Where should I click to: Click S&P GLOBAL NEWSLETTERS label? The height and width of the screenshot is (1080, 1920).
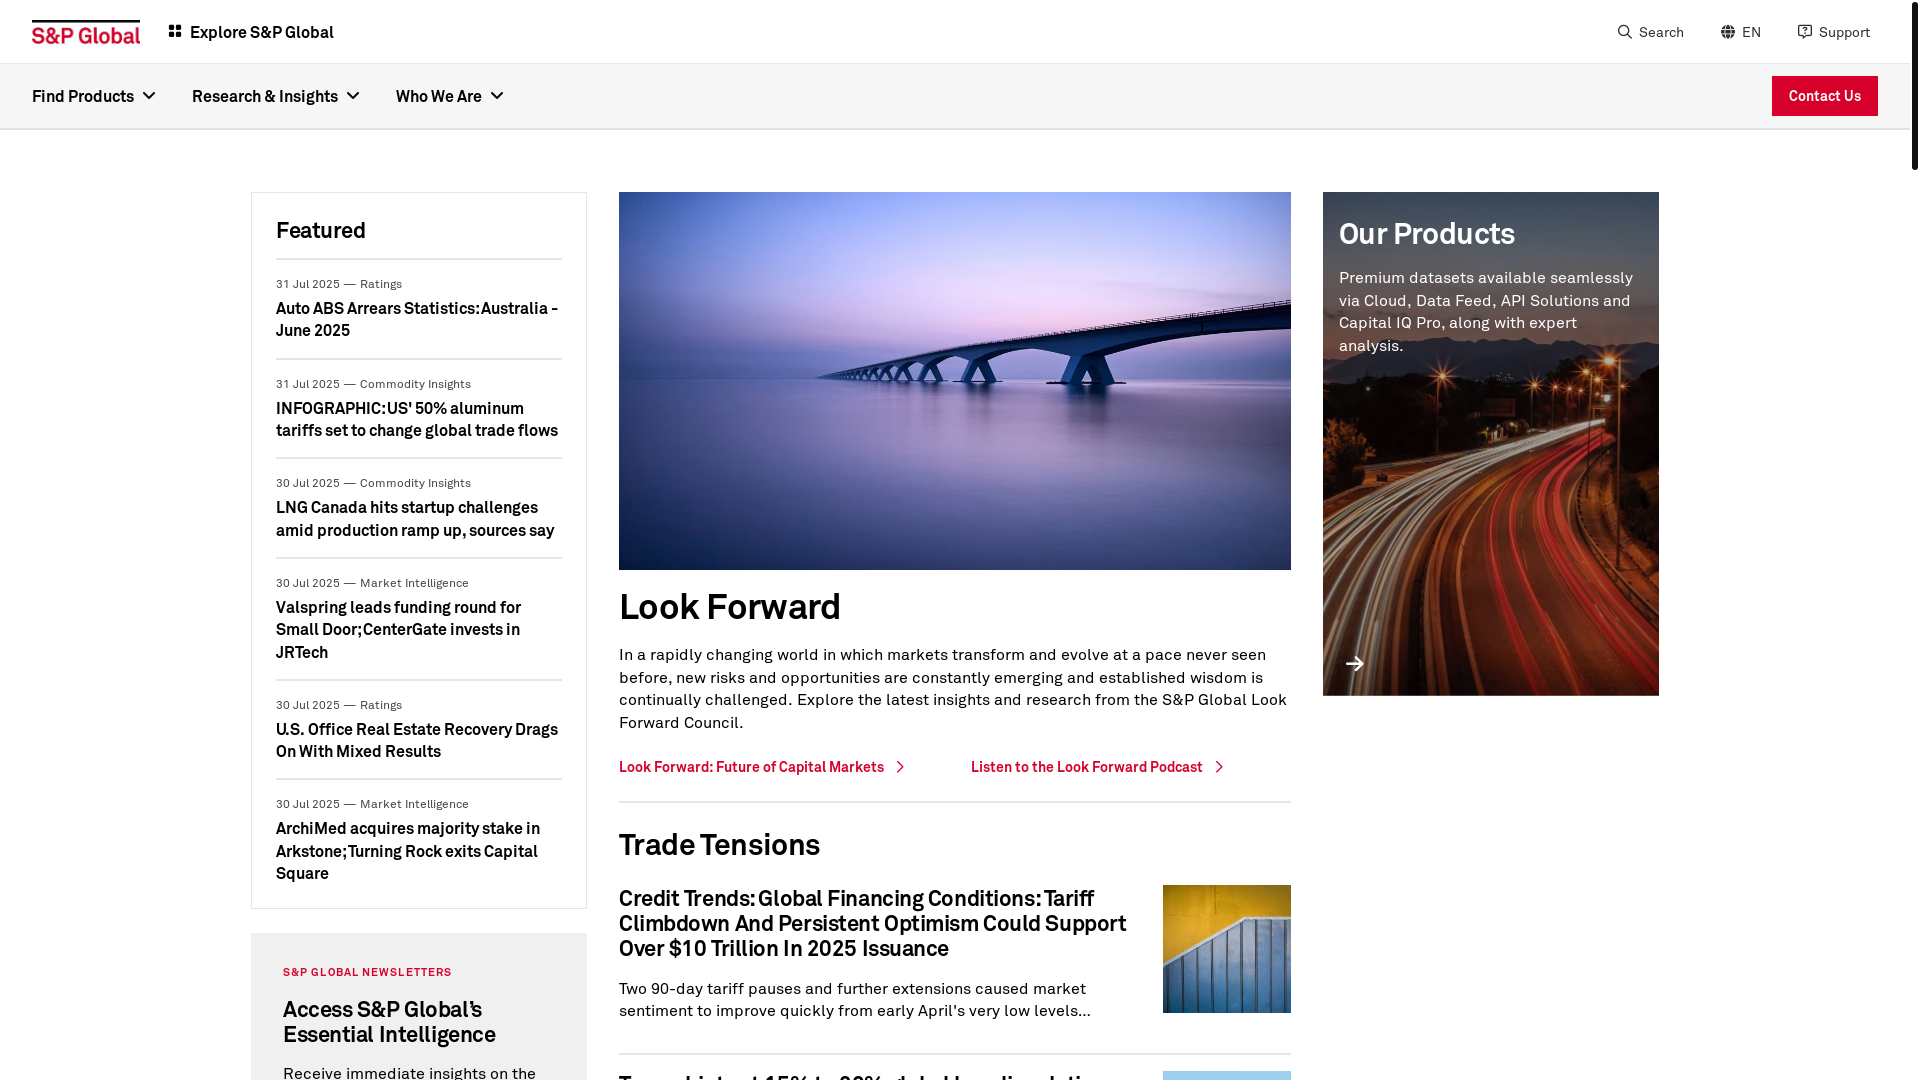[367, 972]
